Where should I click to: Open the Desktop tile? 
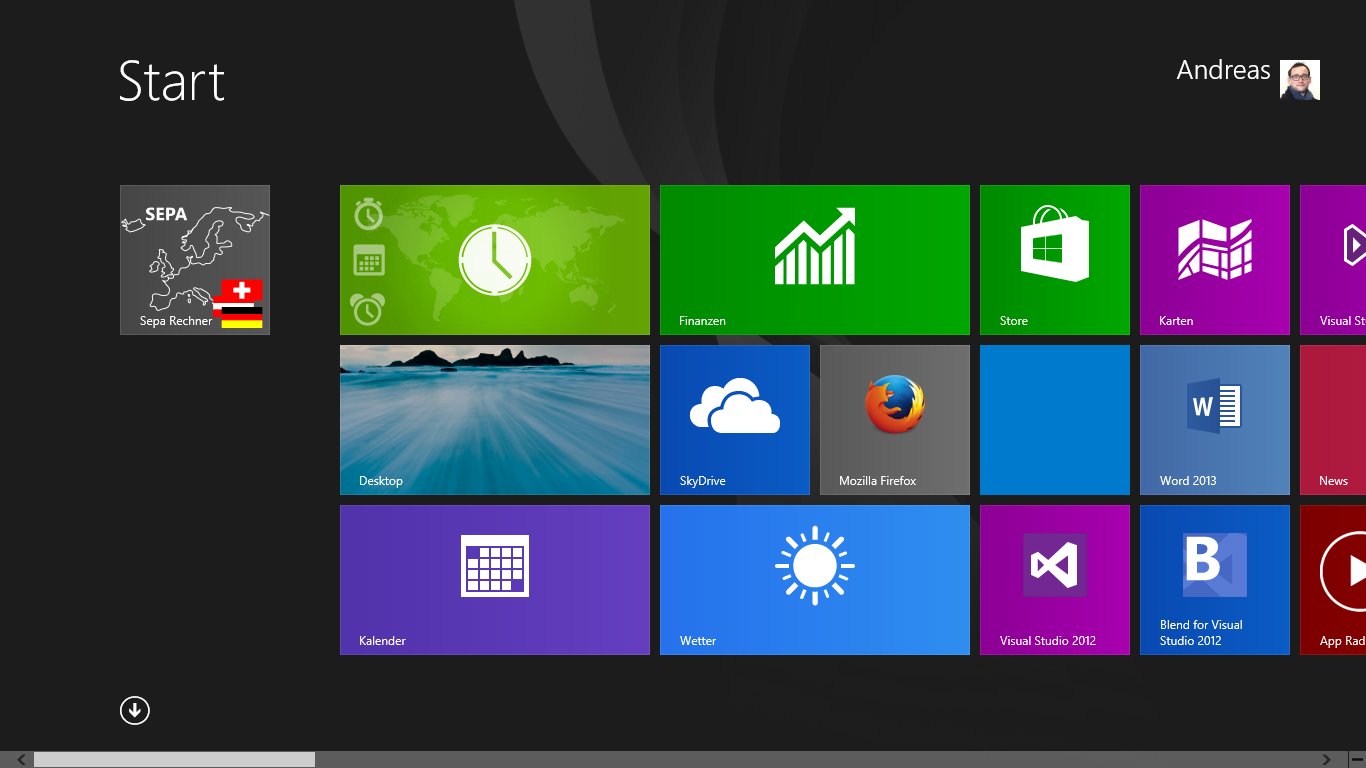click(x=495, y=420)
